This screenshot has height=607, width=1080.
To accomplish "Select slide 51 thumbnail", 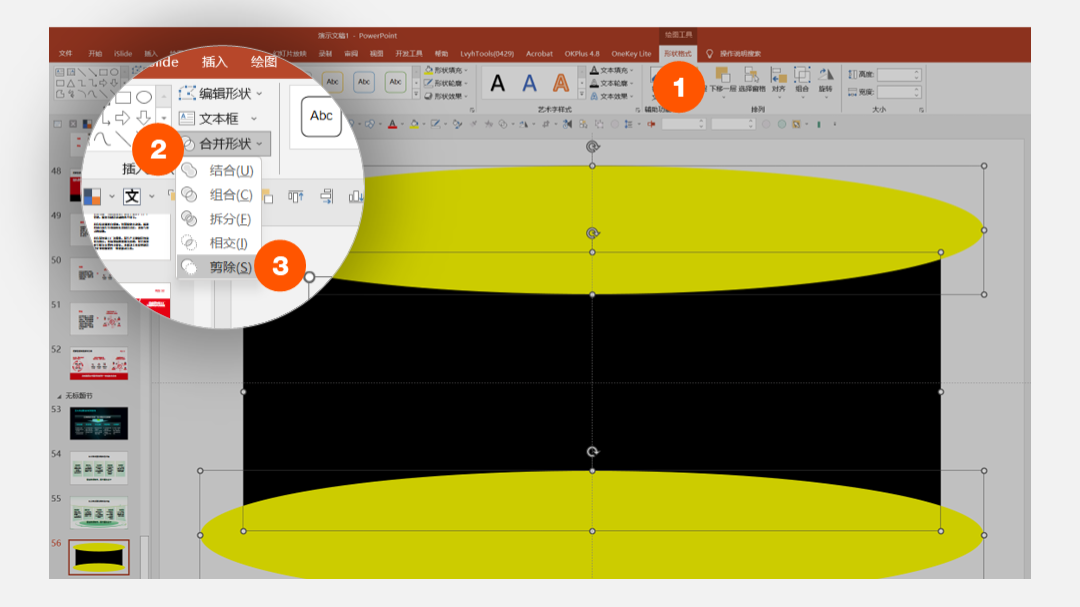I will pyautogui.click(x=98, y=318).
